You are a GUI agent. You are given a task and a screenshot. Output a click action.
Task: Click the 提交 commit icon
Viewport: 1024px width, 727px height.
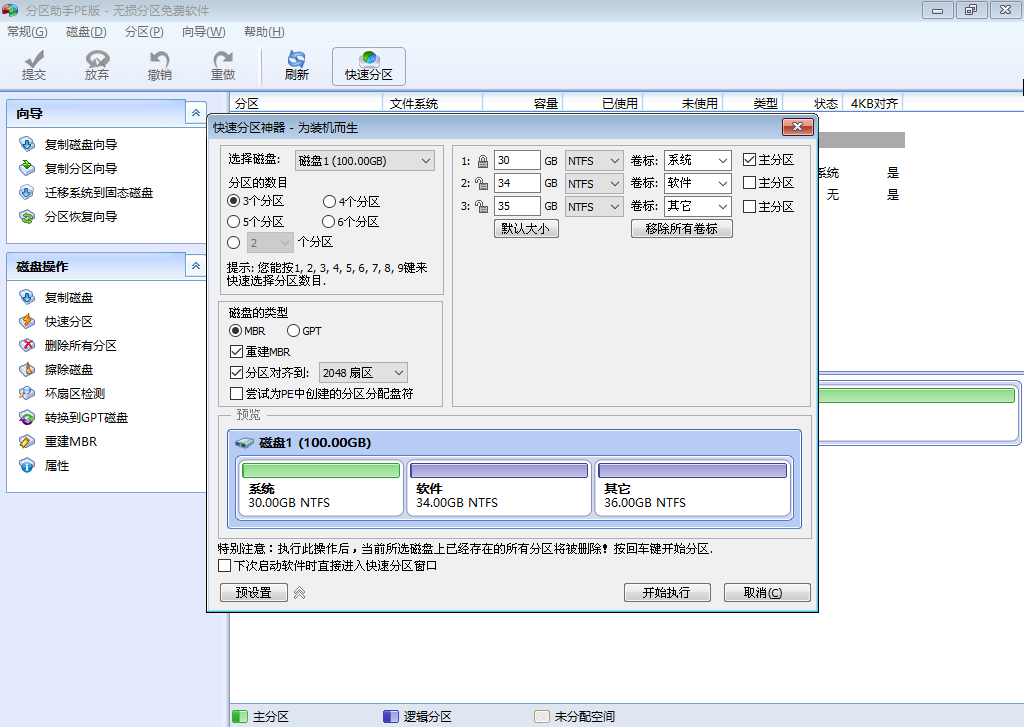[33, 63]
